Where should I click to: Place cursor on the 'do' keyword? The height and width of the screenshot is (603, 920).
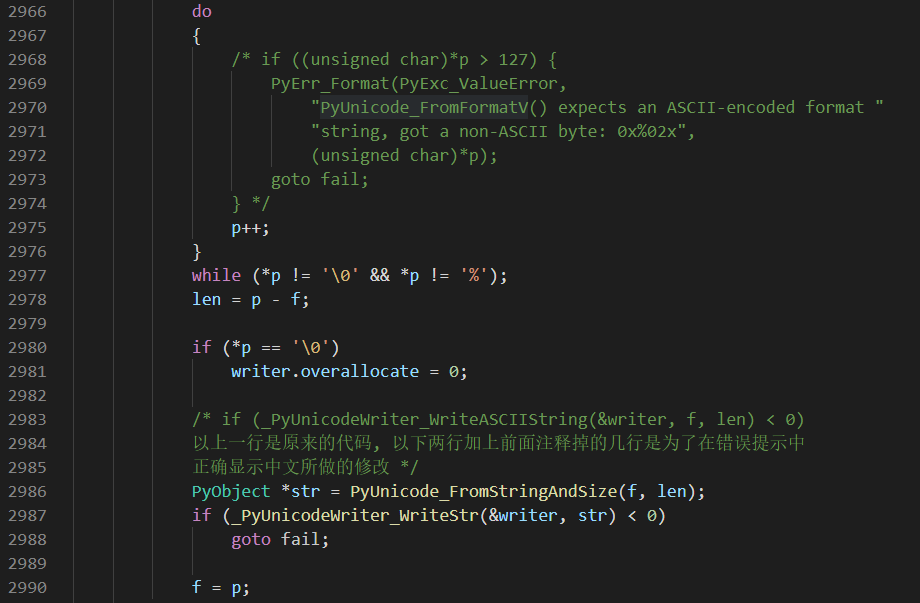pos(202,12)
